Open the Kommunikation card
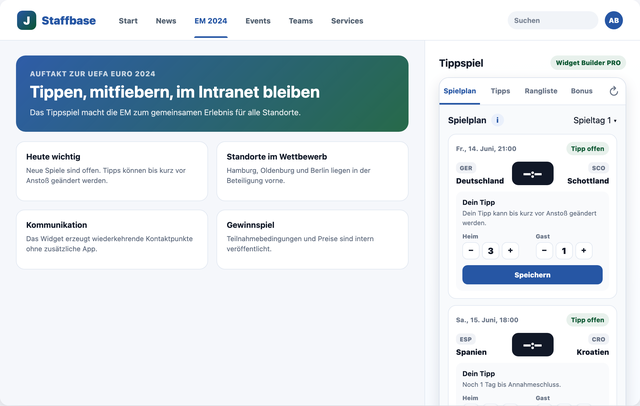The width and height of the screenshot is (640, 406). 112,240
